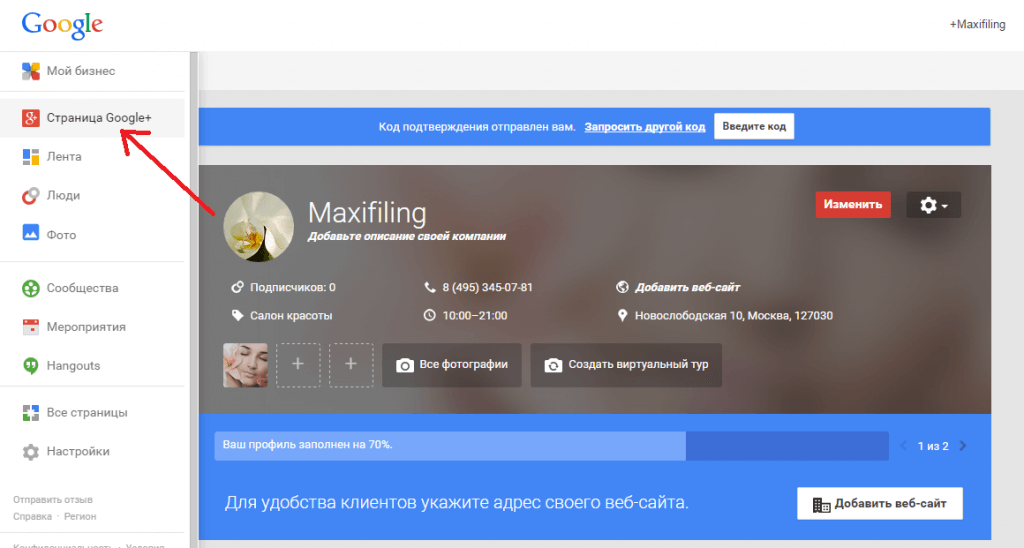Click Создать виртуальный тур button
Screen dimensions: 1024x548
click(626, 365)
